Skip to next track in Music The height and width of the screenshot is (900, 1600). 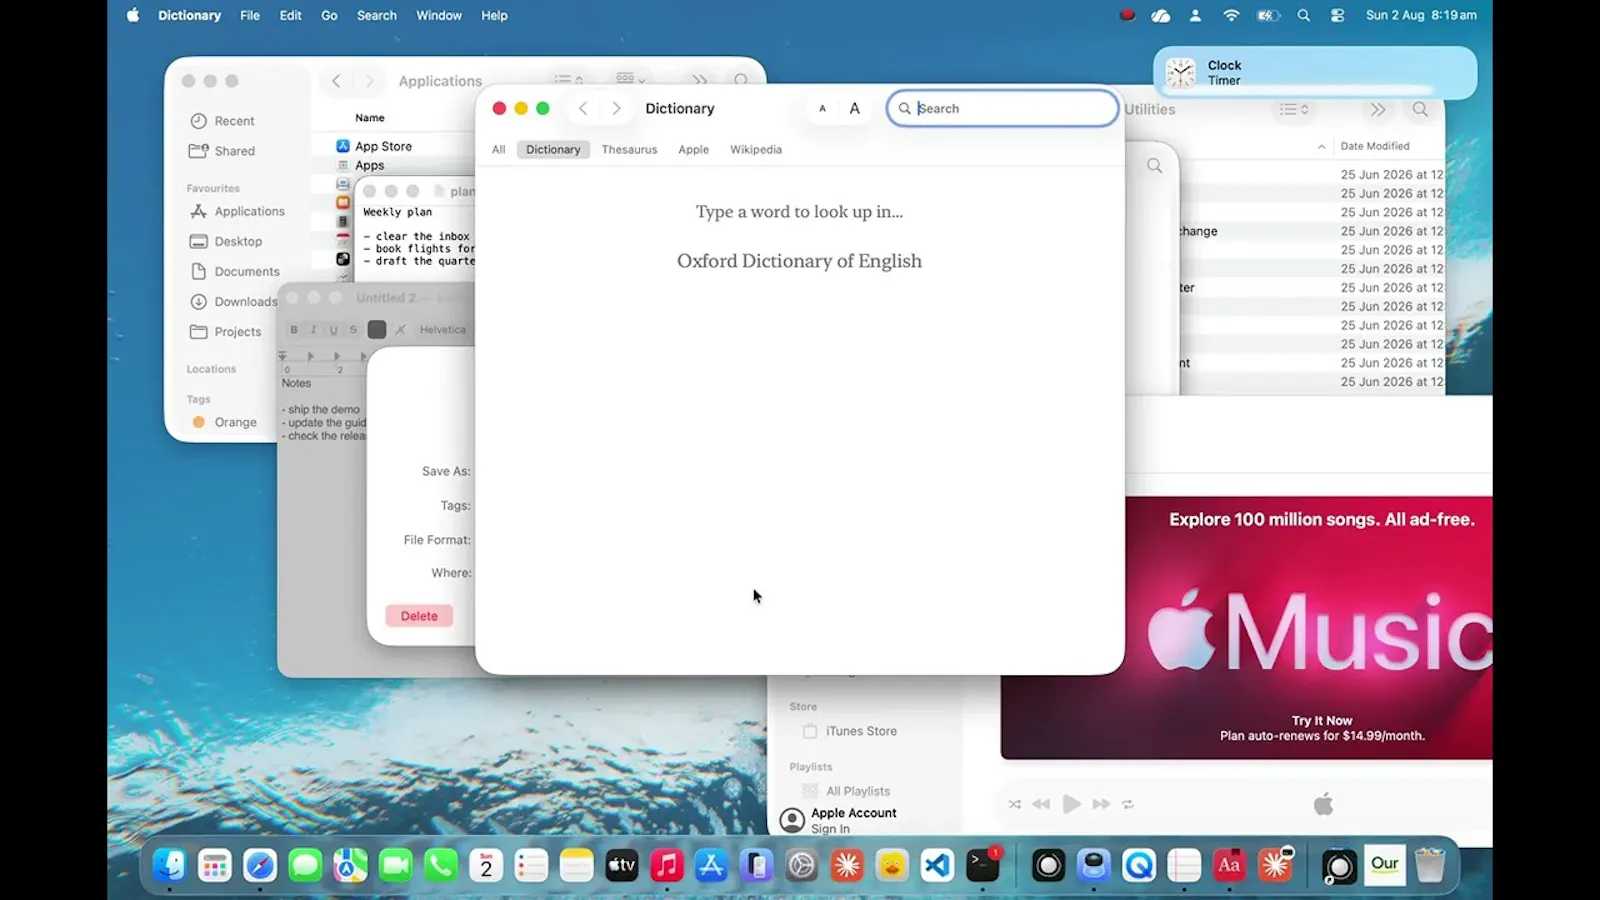click(x=1101, y=804)
